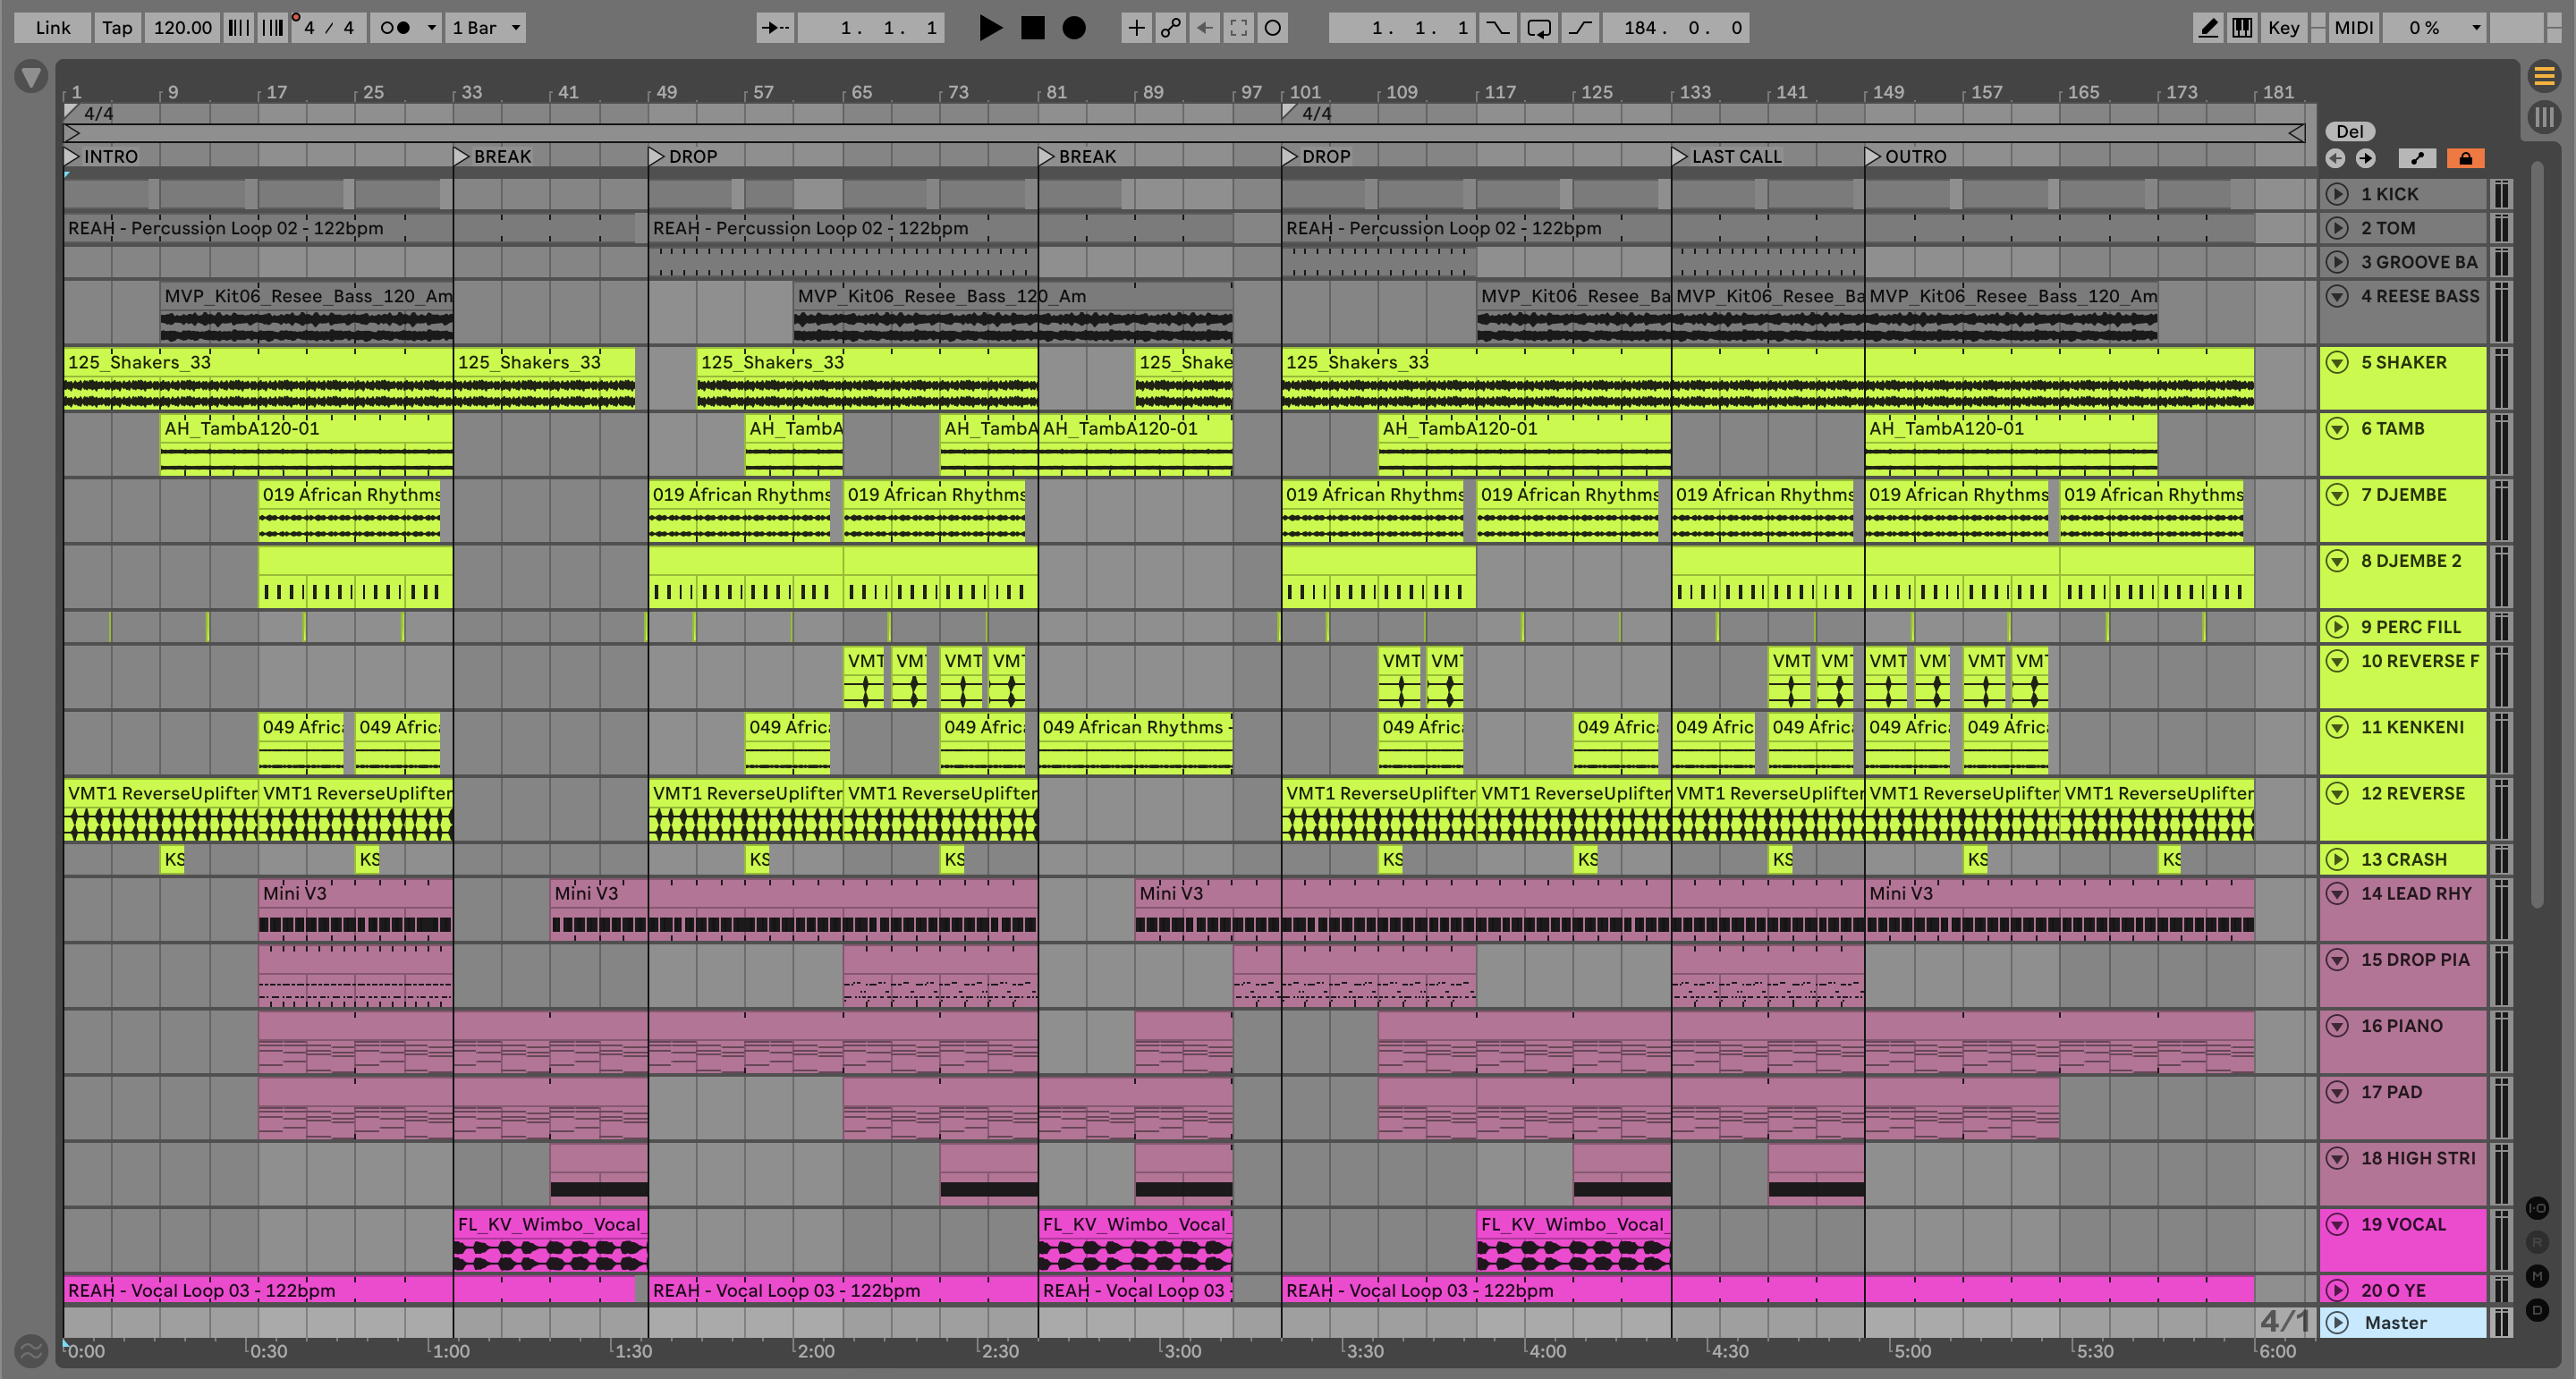
Task: Collapse the 19 VOCAL track
Action: (x=2337, y=1224)
